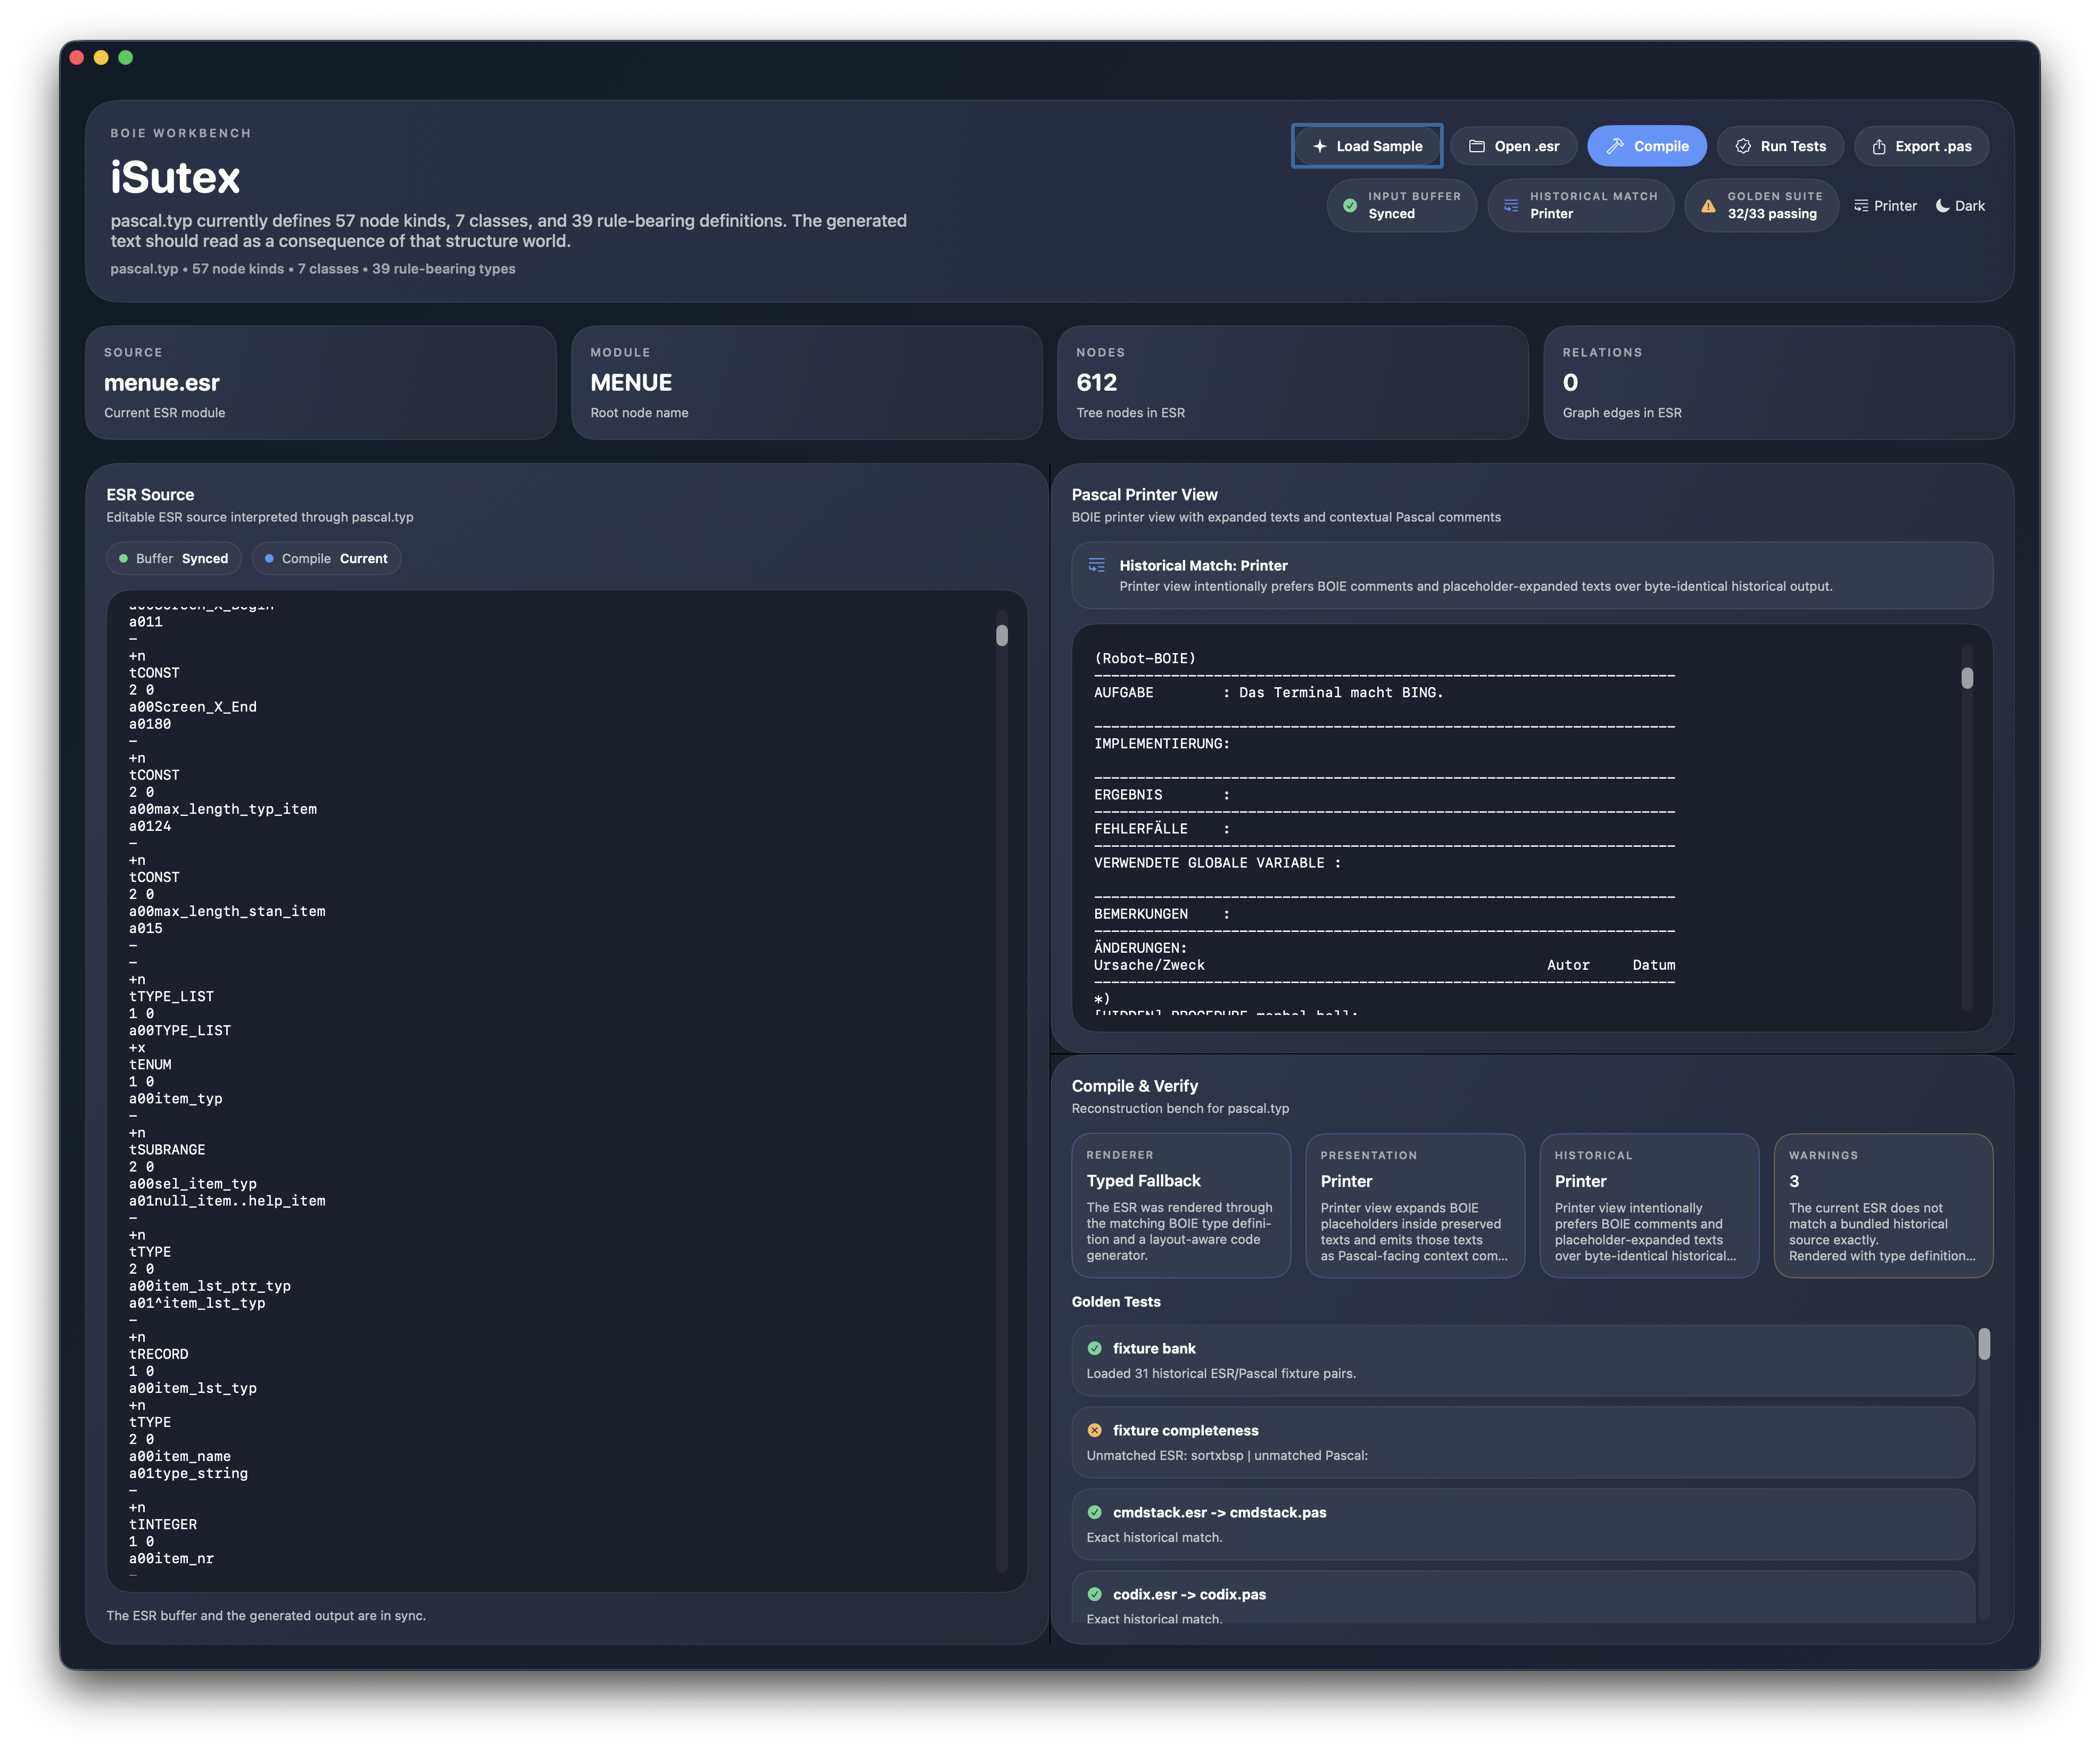Click the Load Sample sparkle icon
This screenshot has width=2100, height=1749.
(1320, 145)
